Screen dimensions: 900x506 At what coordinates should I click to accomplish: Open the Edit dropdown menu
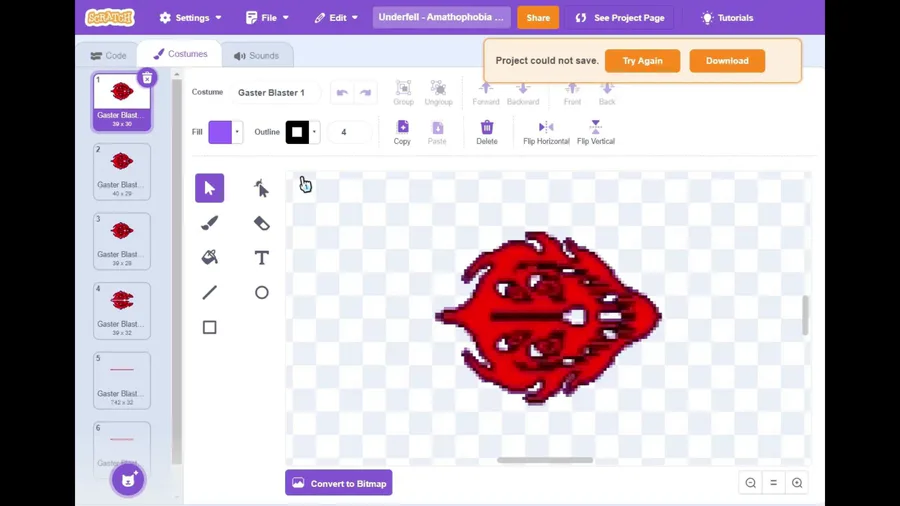click(336, 18)
